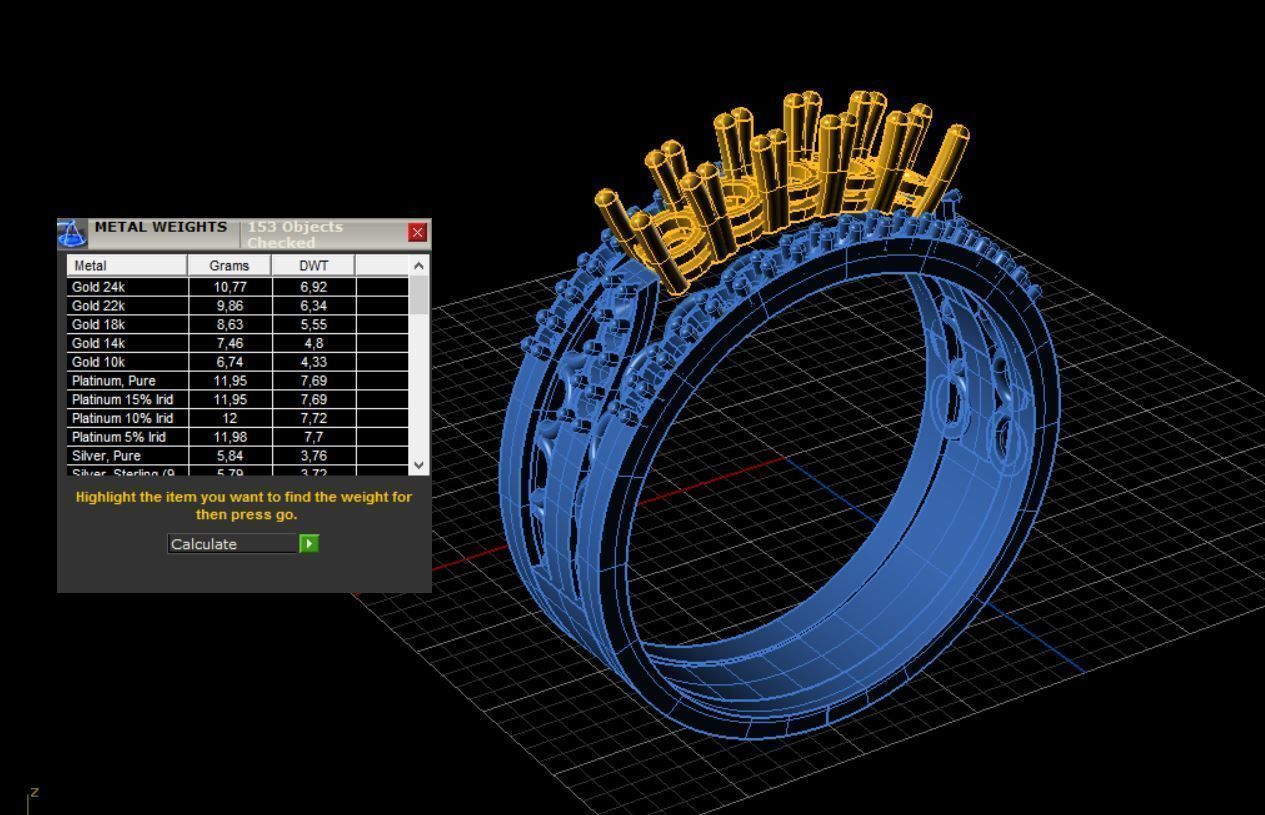Click the 153 Objects Checked label

[295, 235]
